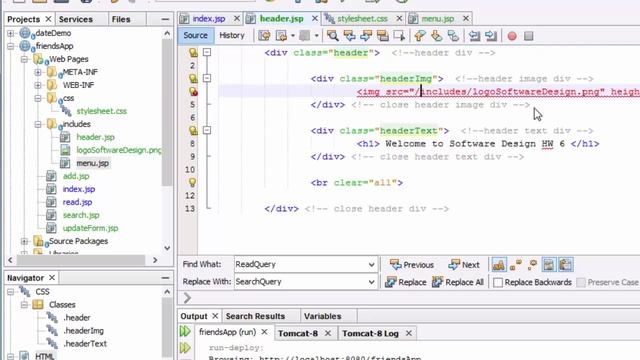Select stylesheet.css in project tree

(x=101, y=111)
